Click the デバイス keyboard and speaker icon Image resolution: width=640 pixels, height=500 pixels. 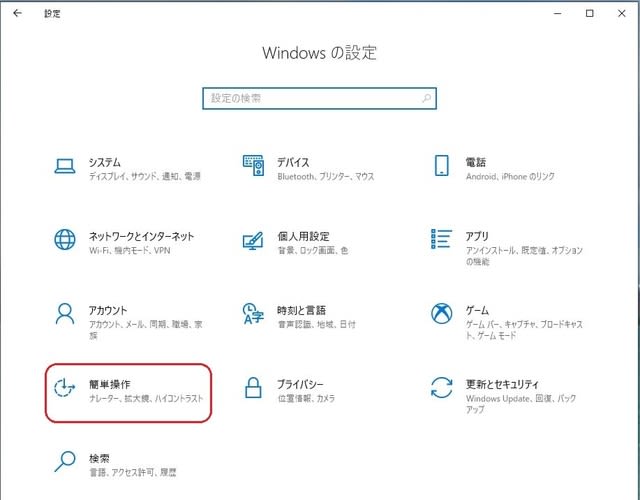tap(253, 165)
